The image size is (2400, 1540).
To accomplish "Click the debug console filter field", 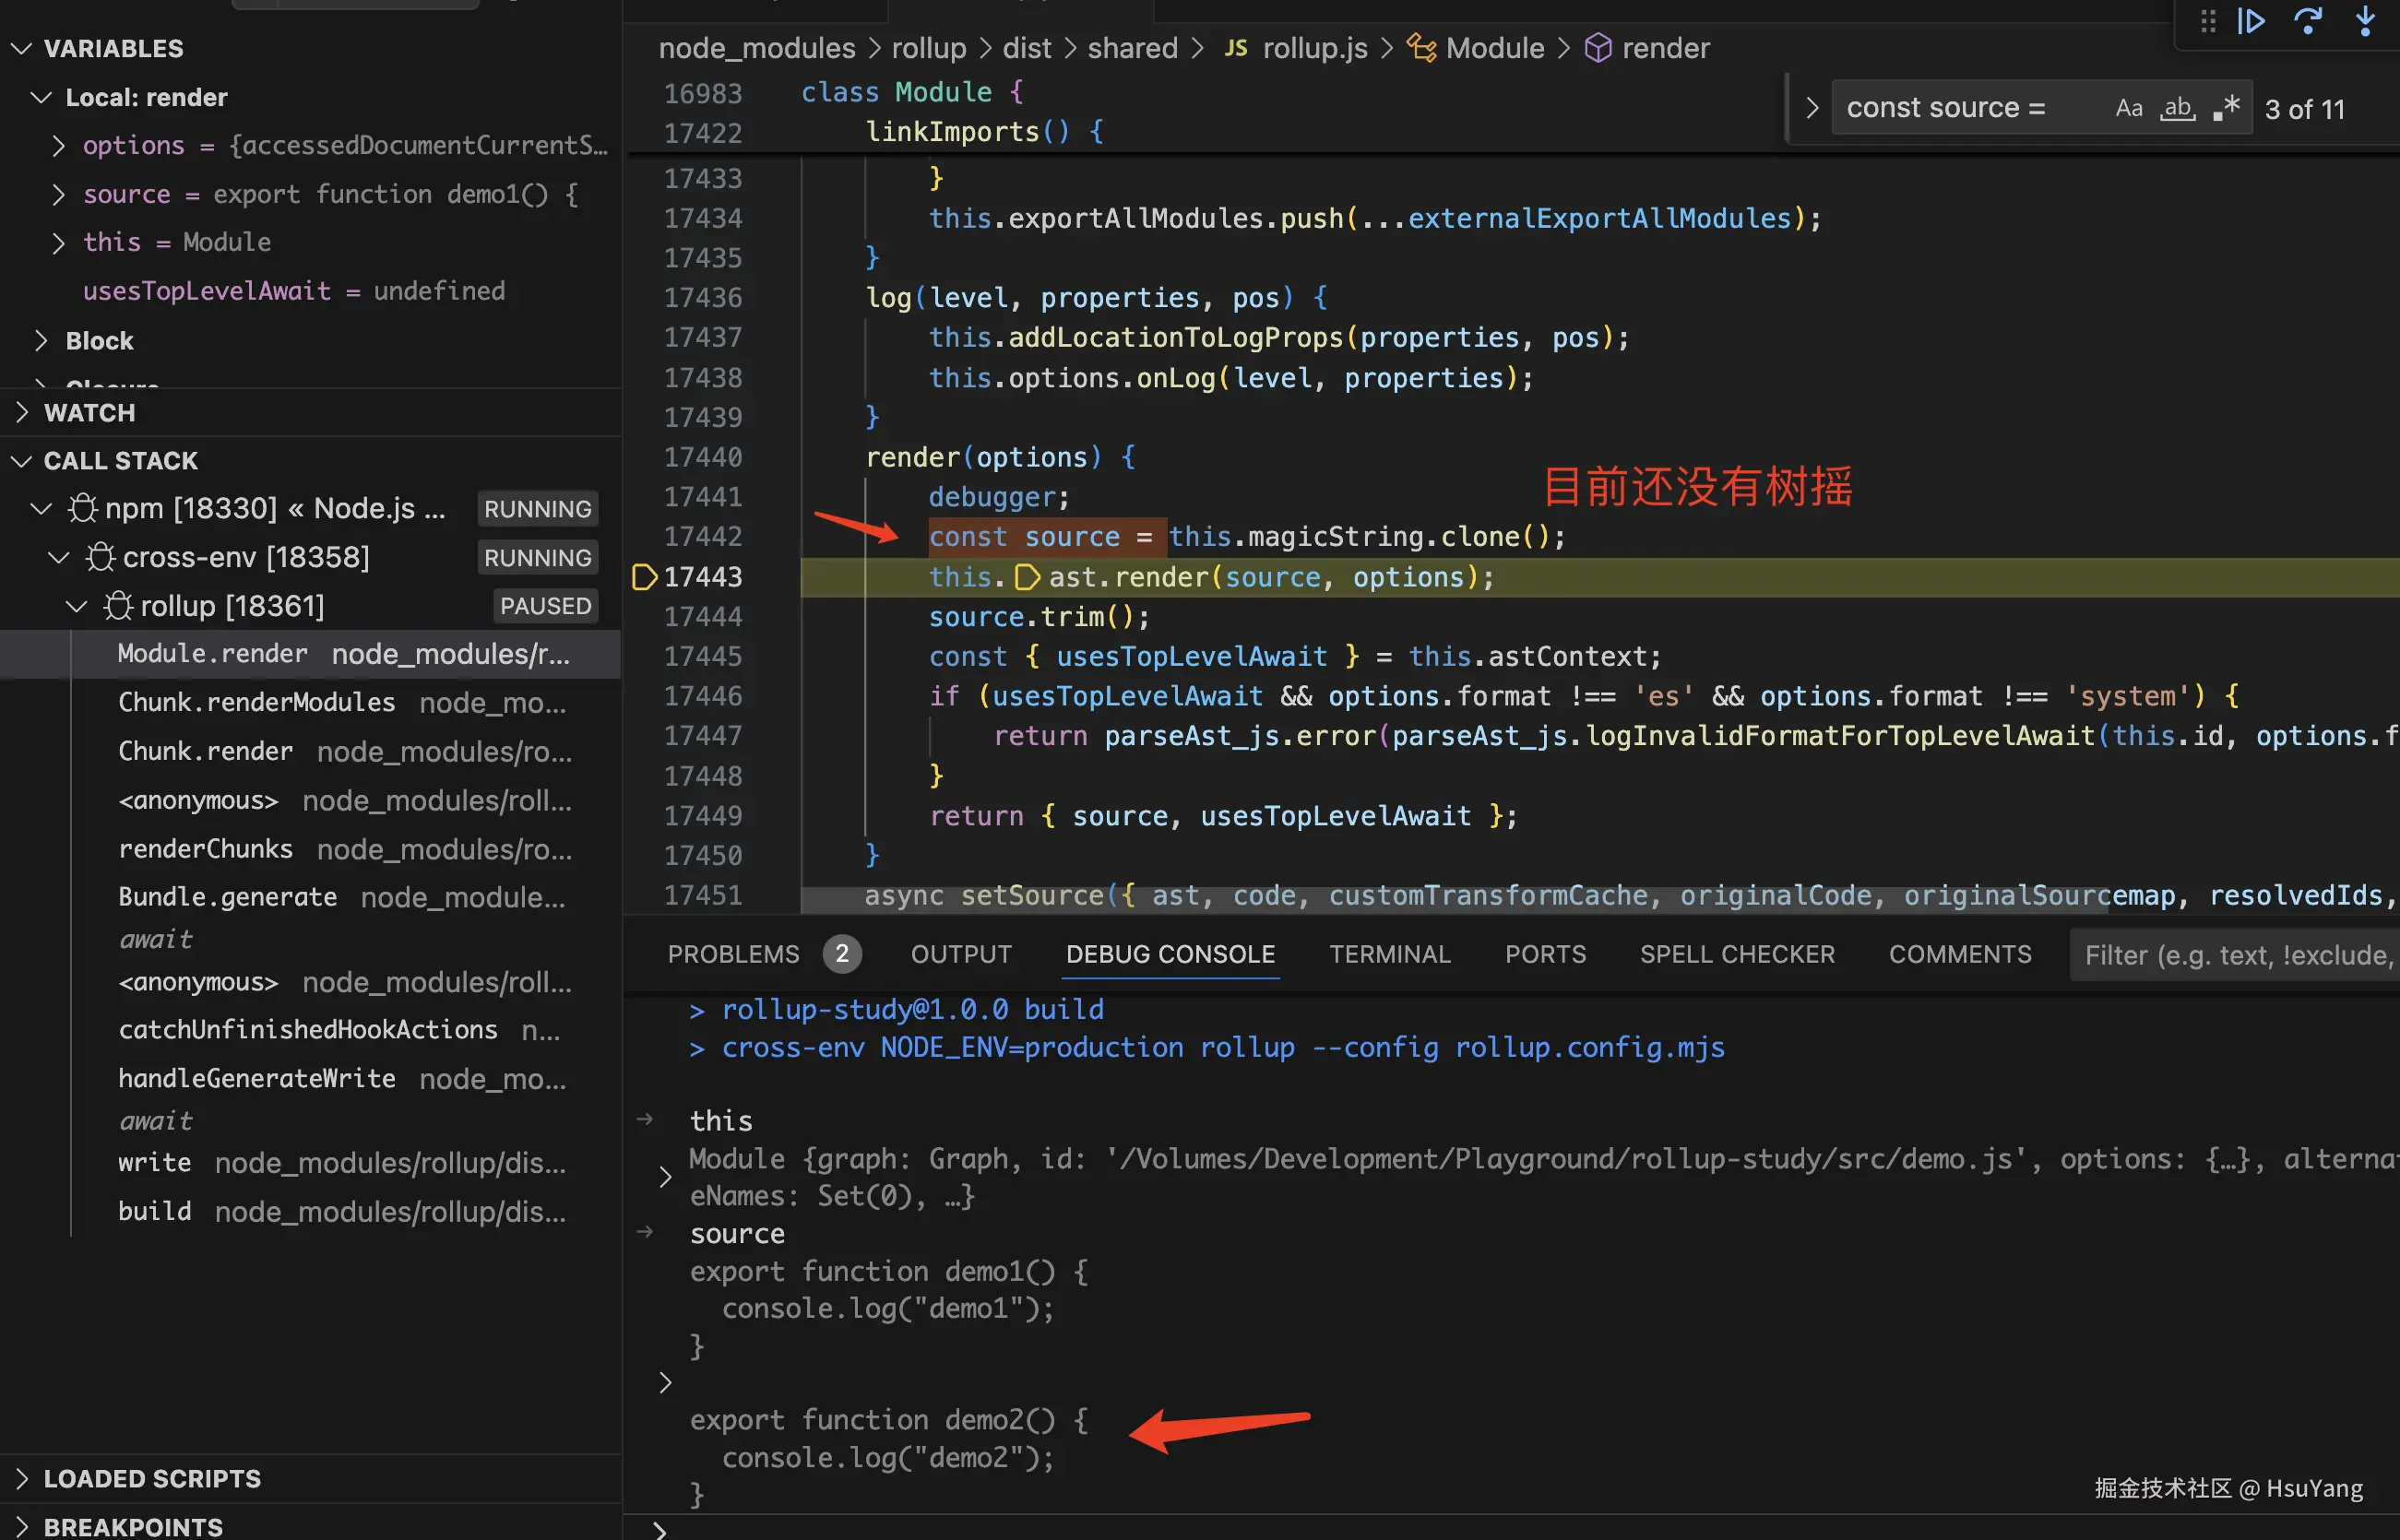I will click(x=2236, y=955).
